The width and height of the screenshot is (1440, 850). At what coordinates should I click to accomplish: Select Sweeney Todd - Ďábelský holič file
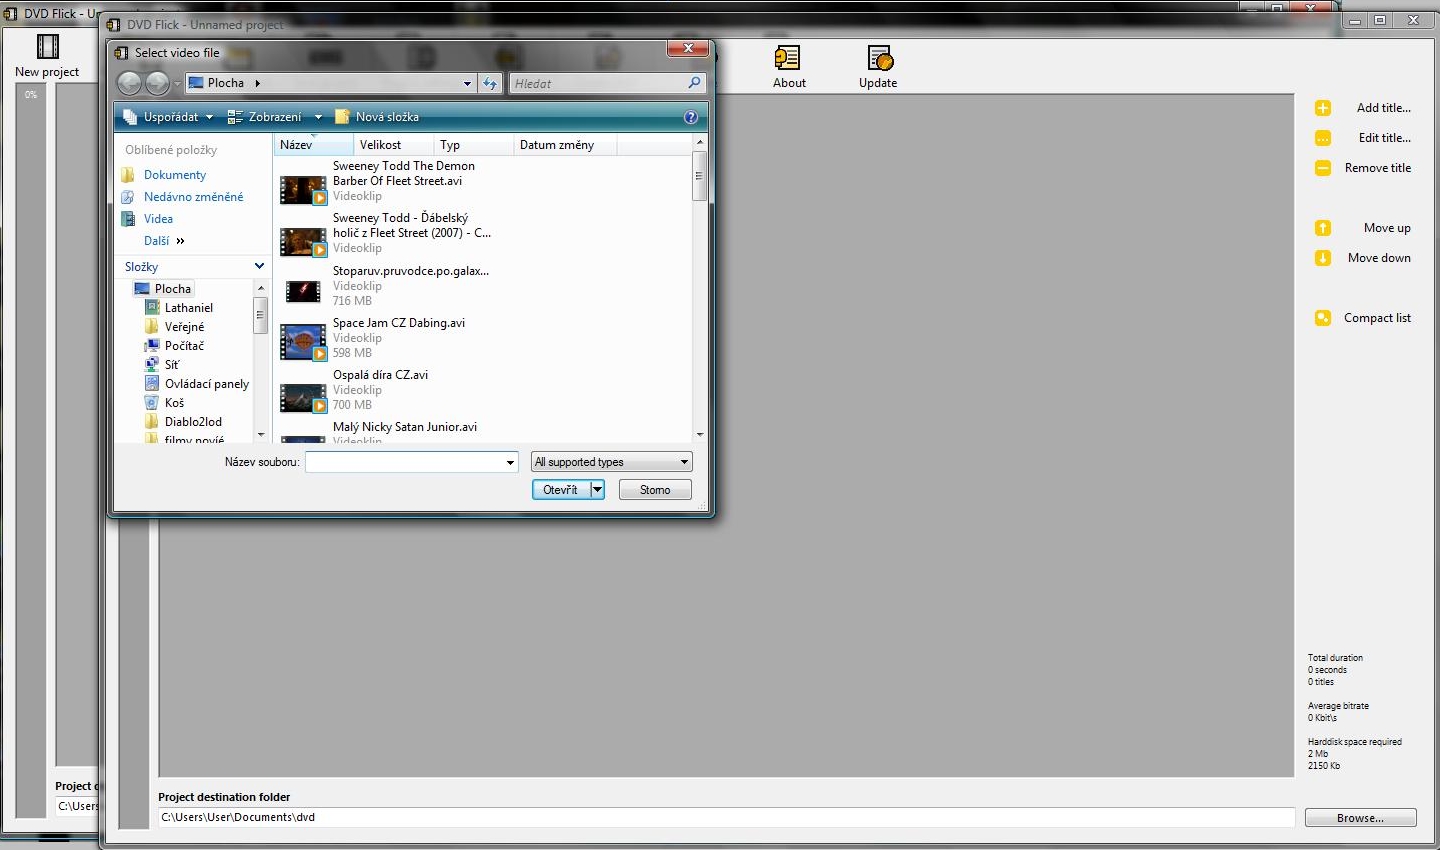[x=412, y=233]
